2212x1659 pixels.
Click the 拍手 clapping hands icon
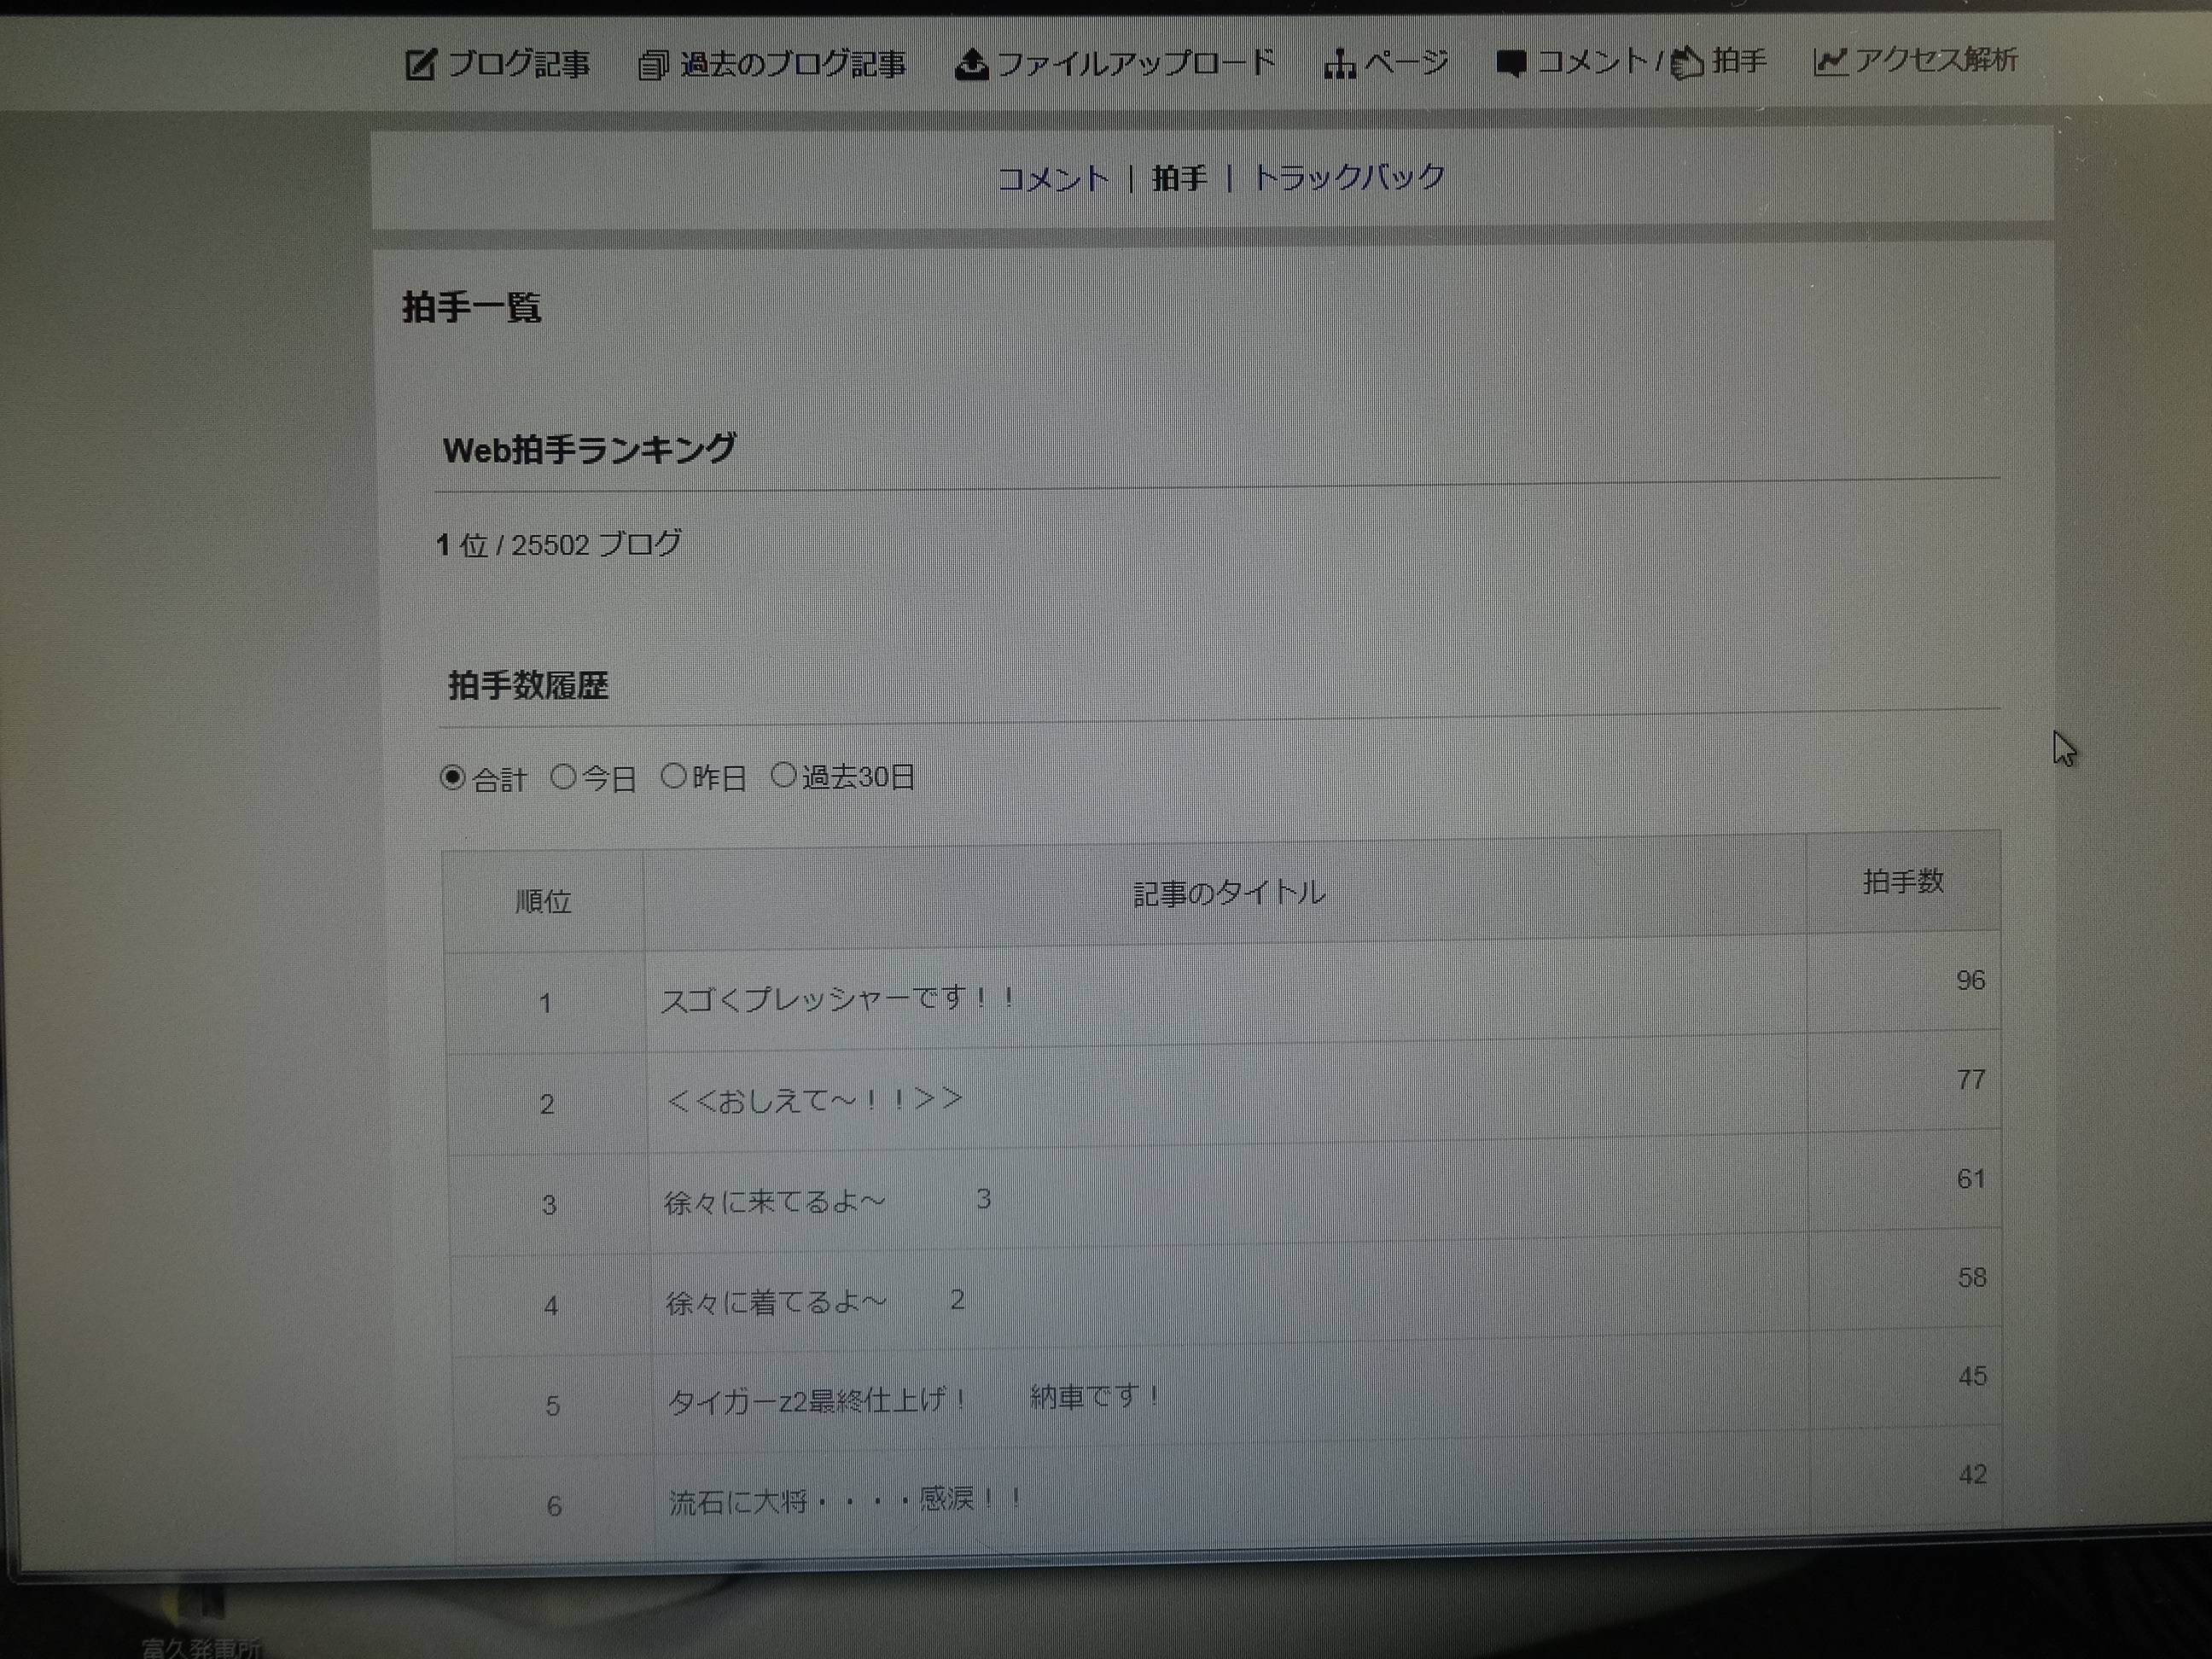[1687, 62]
